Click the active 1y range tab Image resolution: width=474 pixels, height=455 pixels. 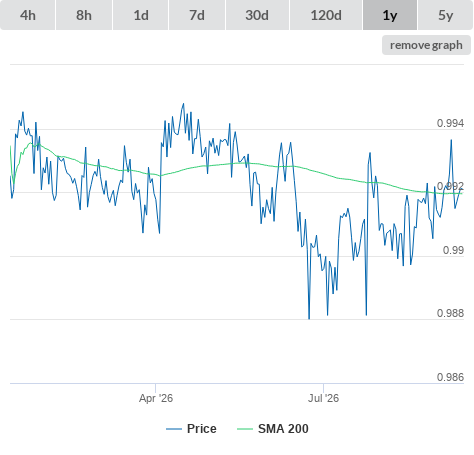pos(390,15)
